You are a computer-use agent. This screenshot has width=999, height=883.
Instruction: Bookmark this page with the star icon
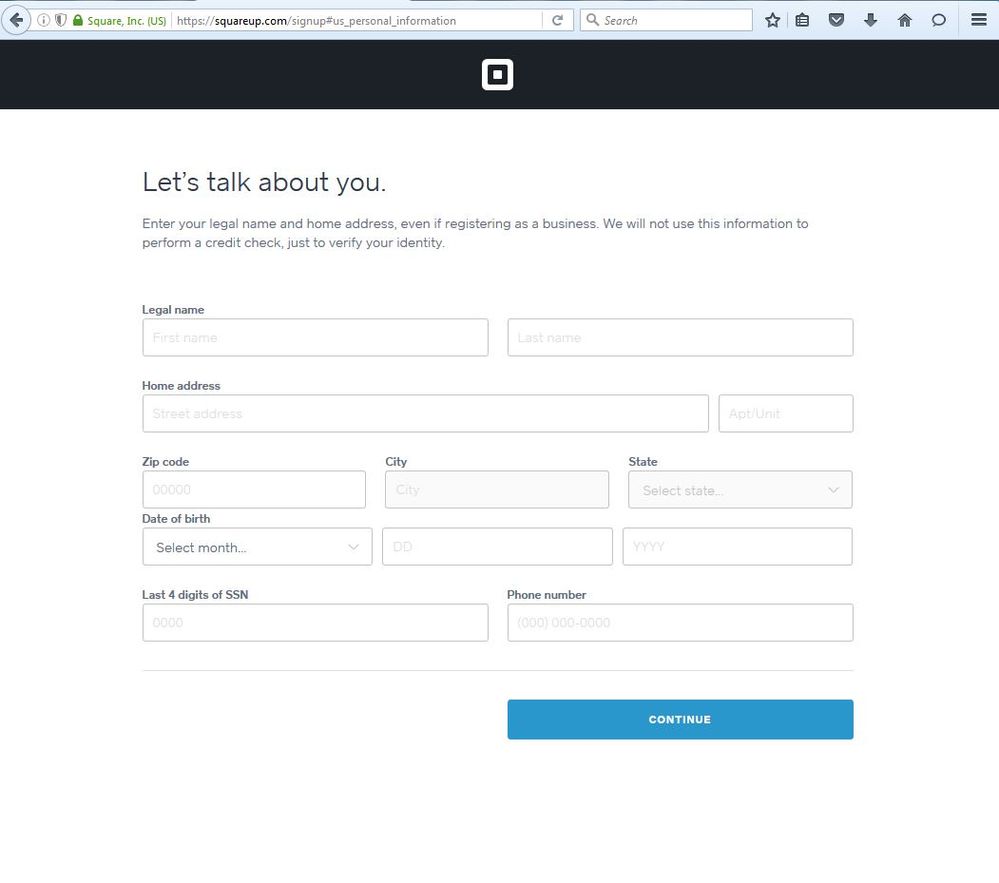(772, 20)
